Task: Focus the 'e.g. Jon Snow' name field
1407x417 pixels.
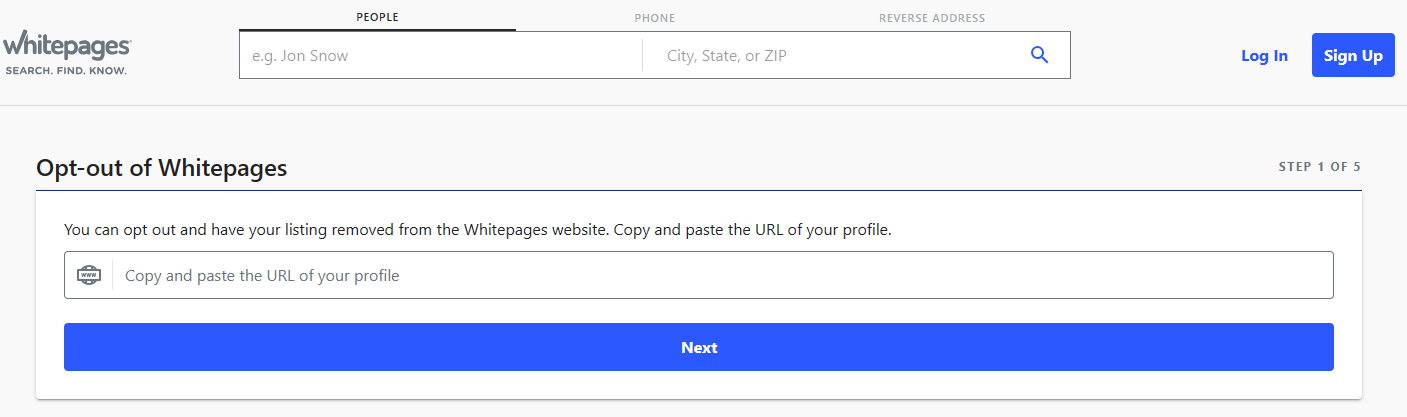Action: point(440,56)
